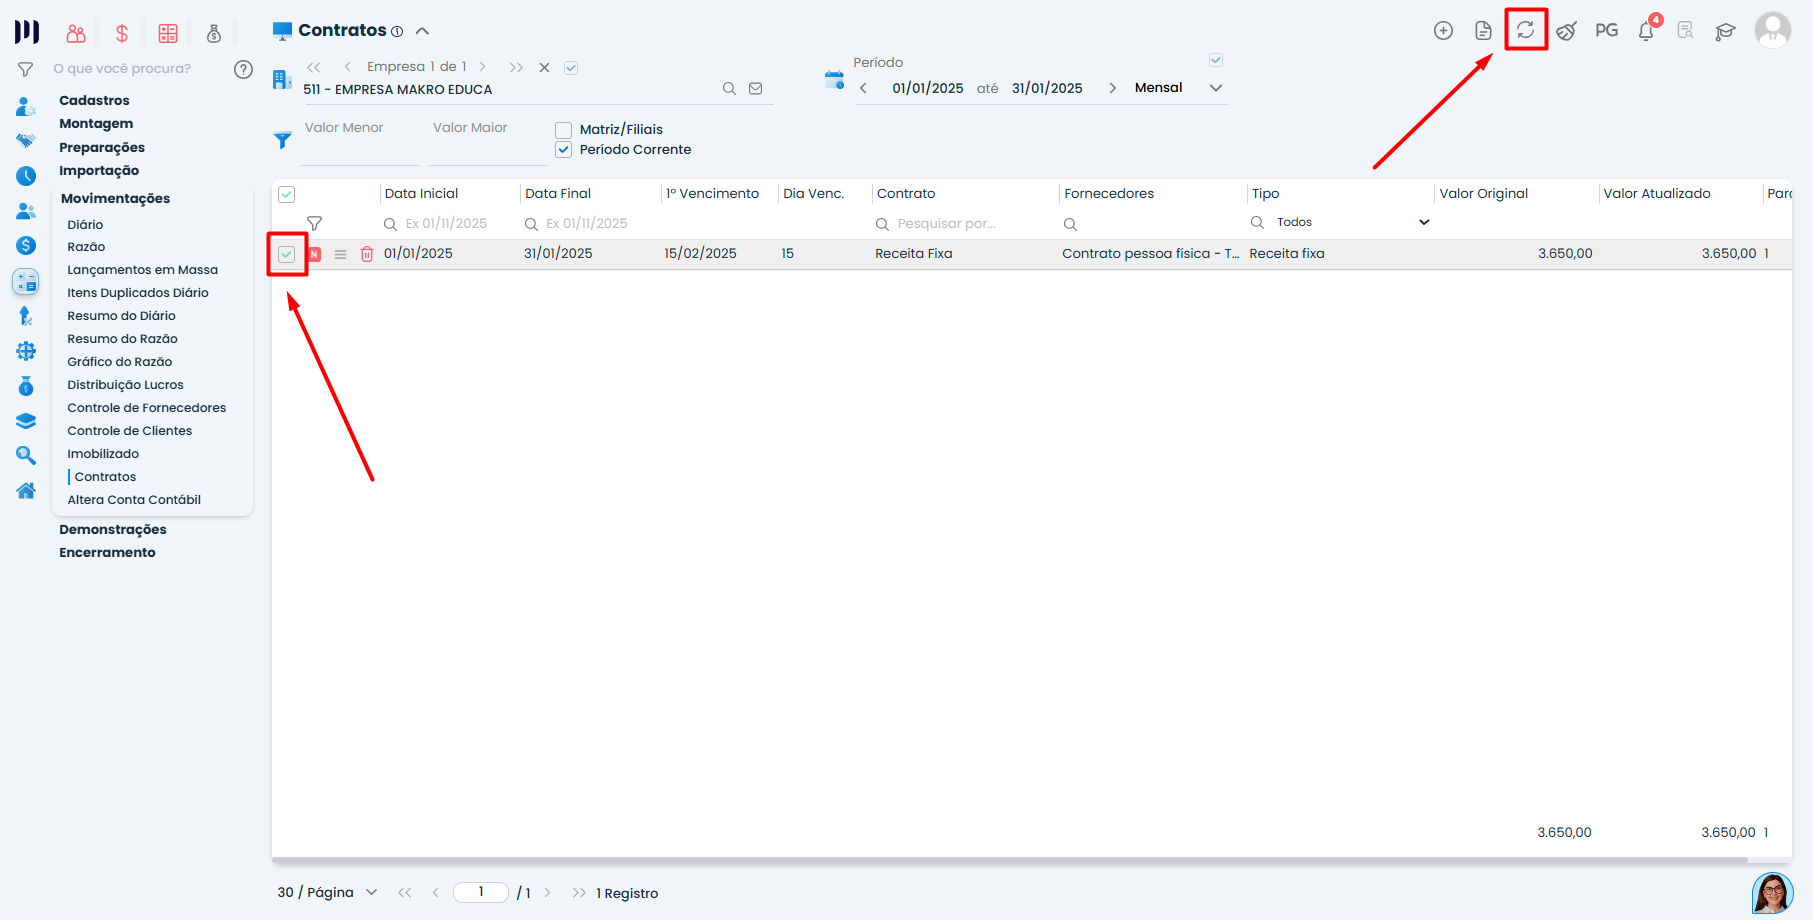This screenshot has height=920, width=1813.
Task: Open Encerramento menu
Action: [107, 552]
